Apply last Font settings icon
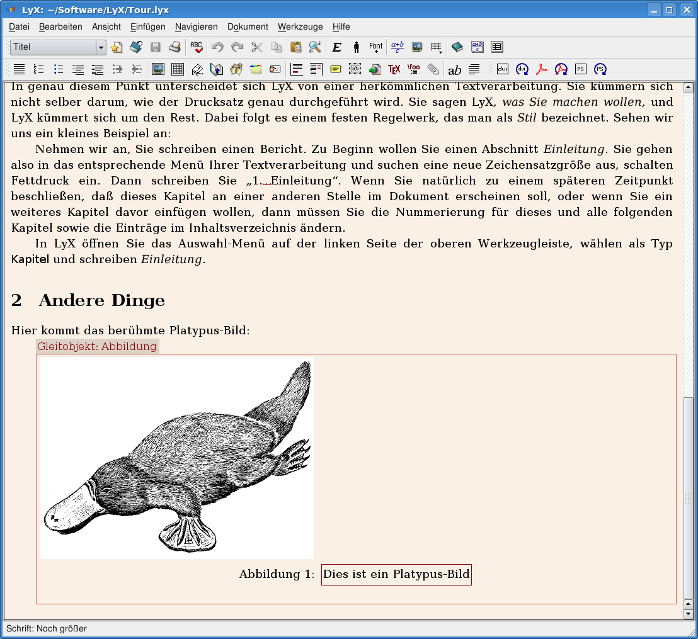The height and width of the screenshot is (639, 698). [376, 47]
